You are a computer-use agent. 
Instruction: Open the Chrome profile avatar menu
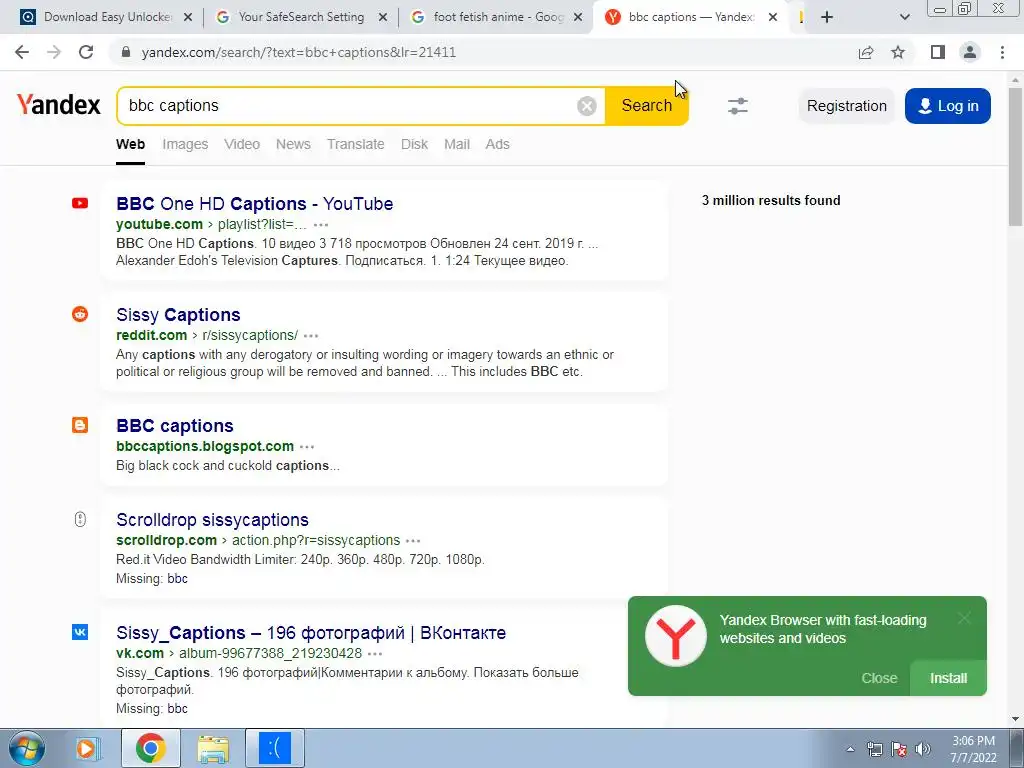pyautogui.click(x=970, y=52)
